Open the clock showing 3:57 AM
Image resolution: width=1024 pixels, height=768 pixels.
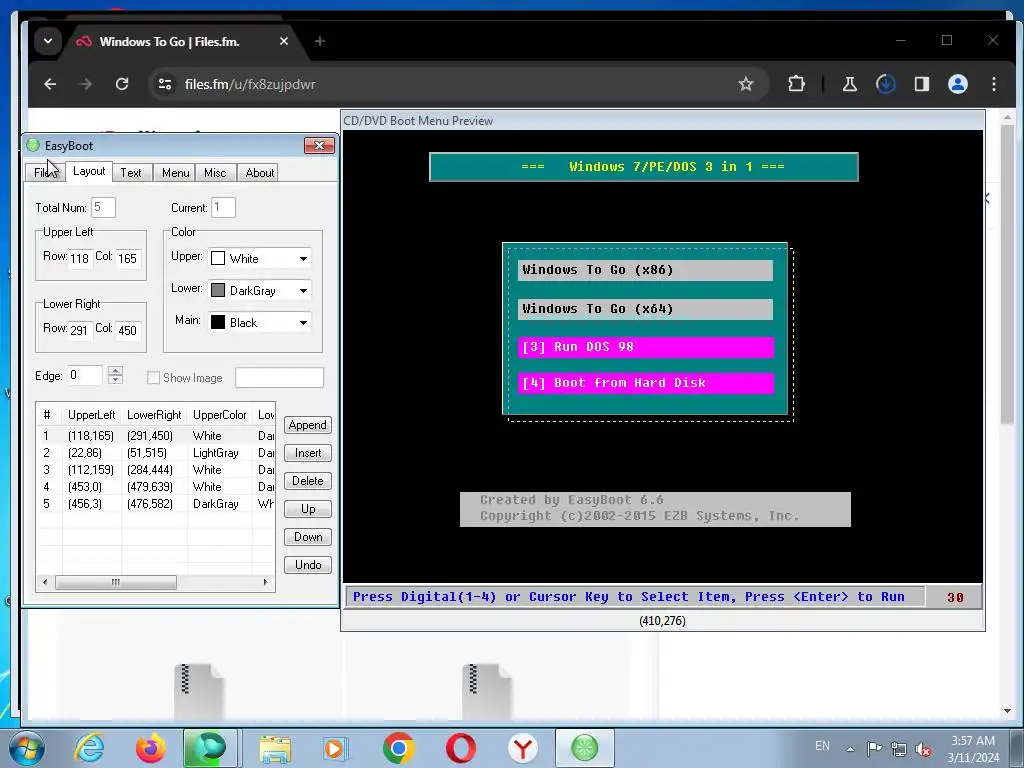tap(973, 749)
